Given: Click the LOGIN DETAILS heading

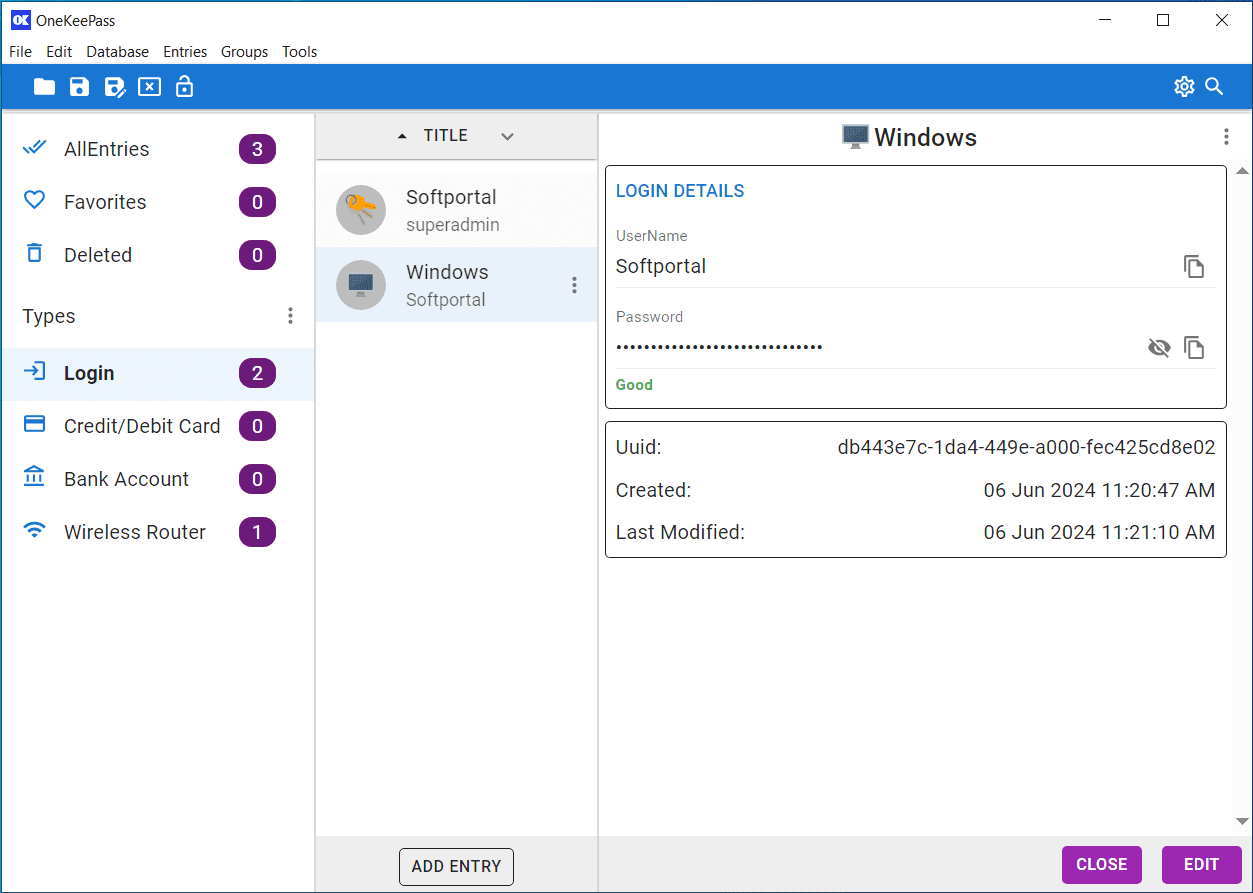Looking at the screenshot, I should 680,191.
